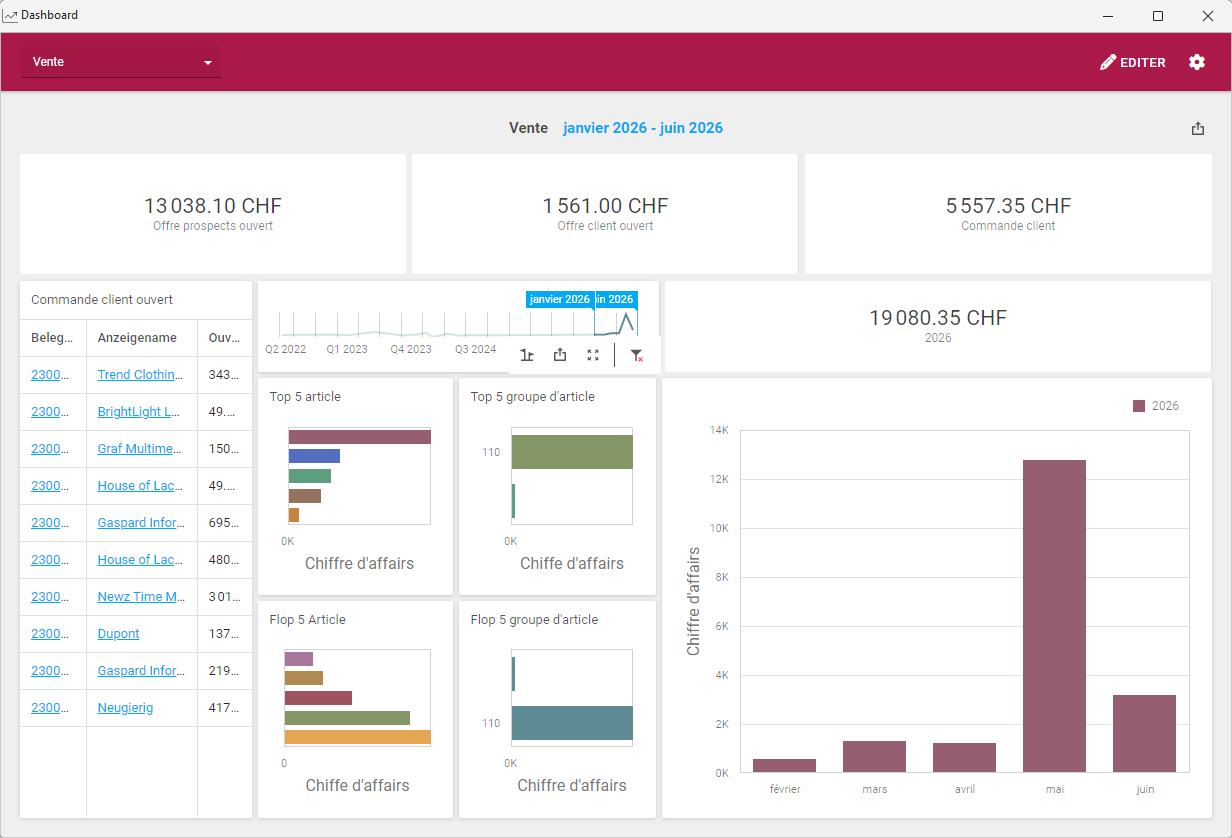Select the Offre prospects ouvert card

(213, 214)
